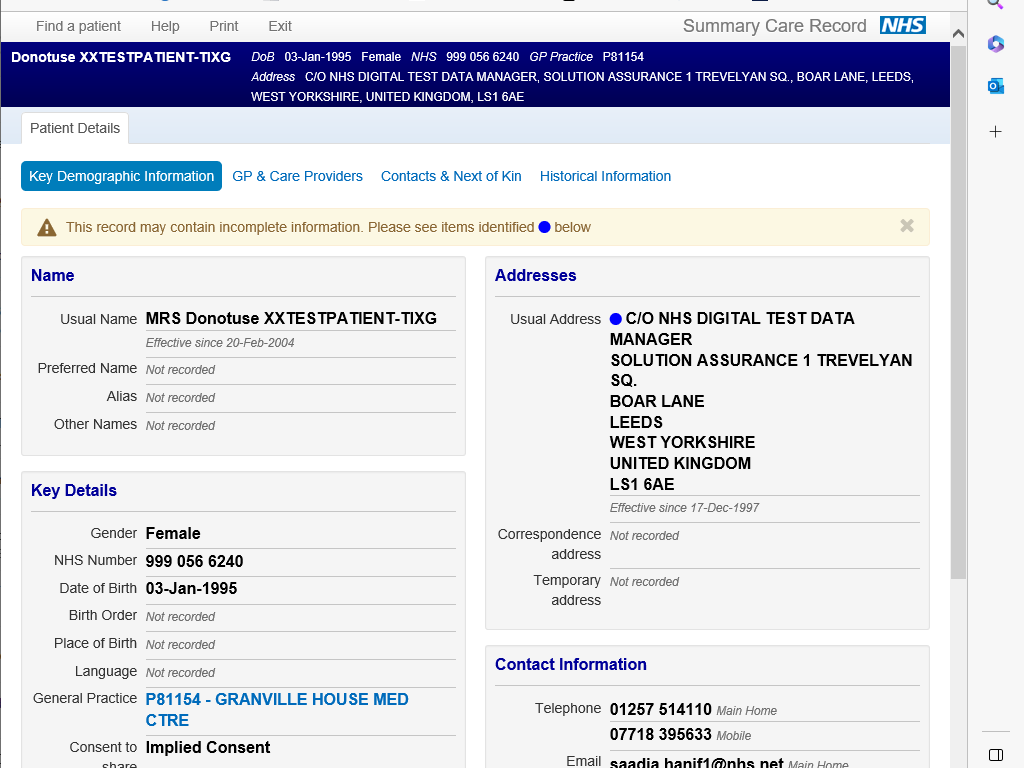Screen dimensions: 1024x768
Task: Click the Implied Consent value
Action: tap(208, 747)
